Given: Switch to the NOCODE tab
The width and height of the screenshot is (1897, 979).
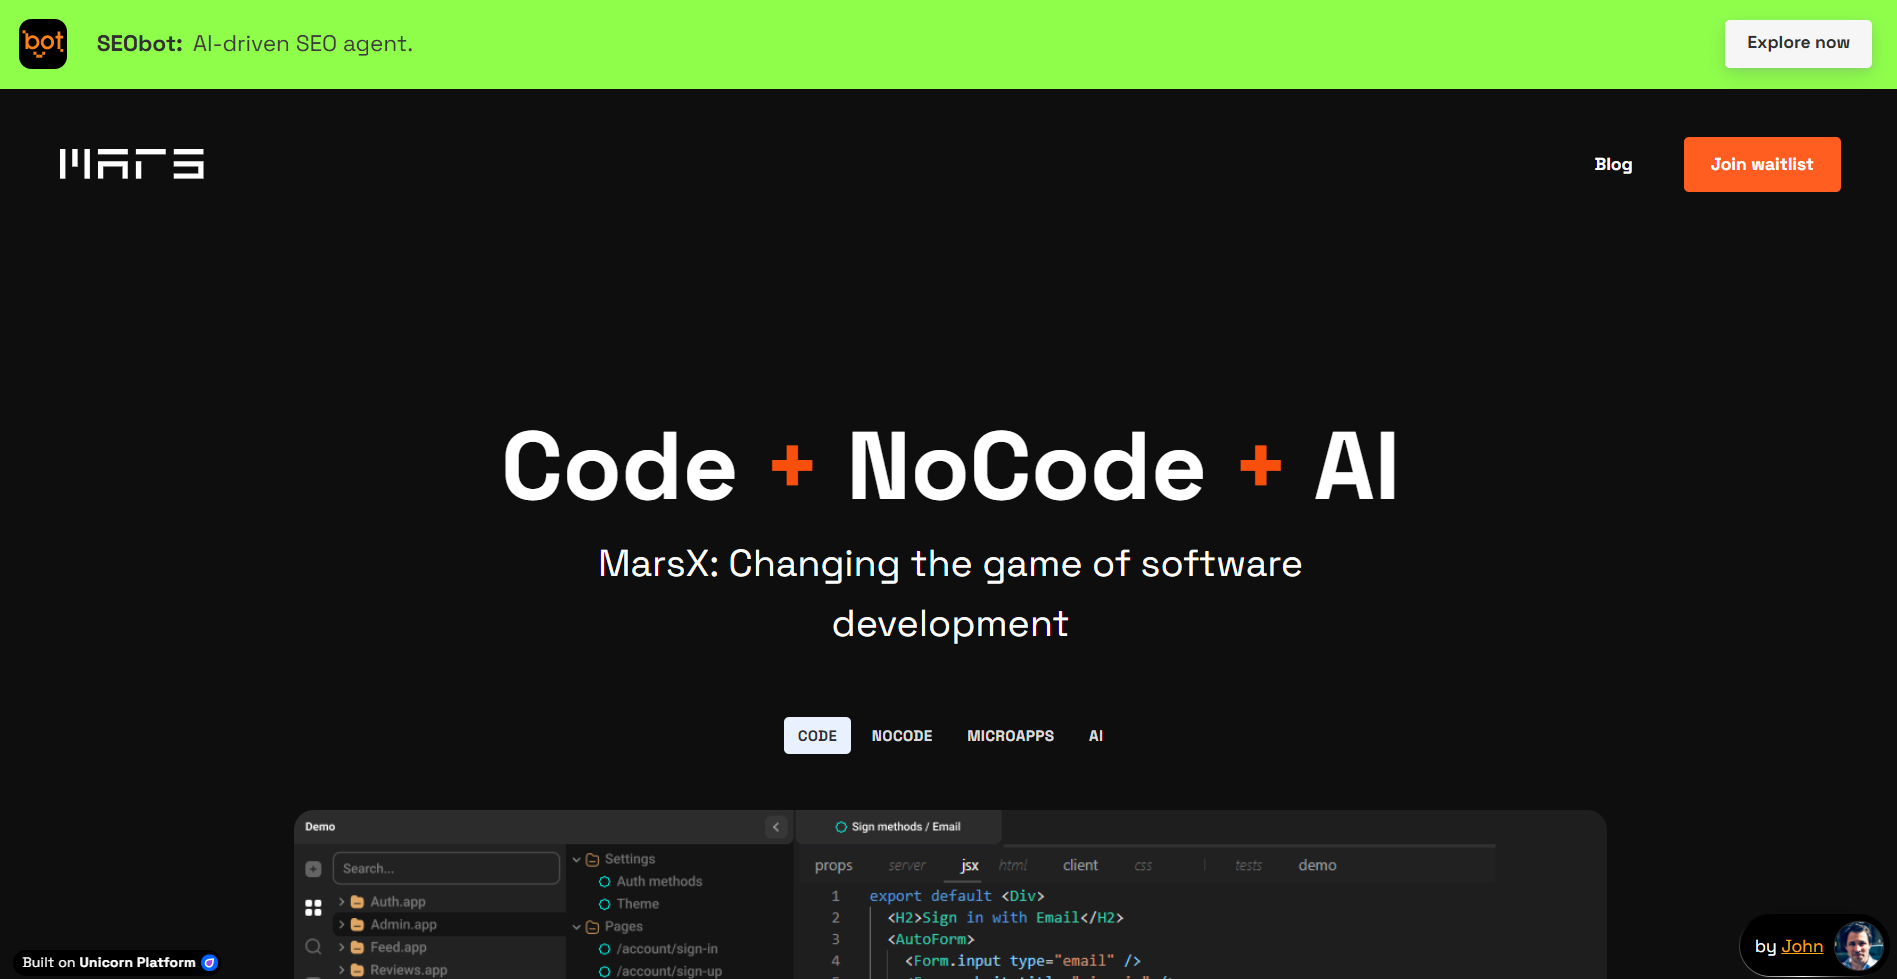Looking at the screenshot, I should [902, 736].
